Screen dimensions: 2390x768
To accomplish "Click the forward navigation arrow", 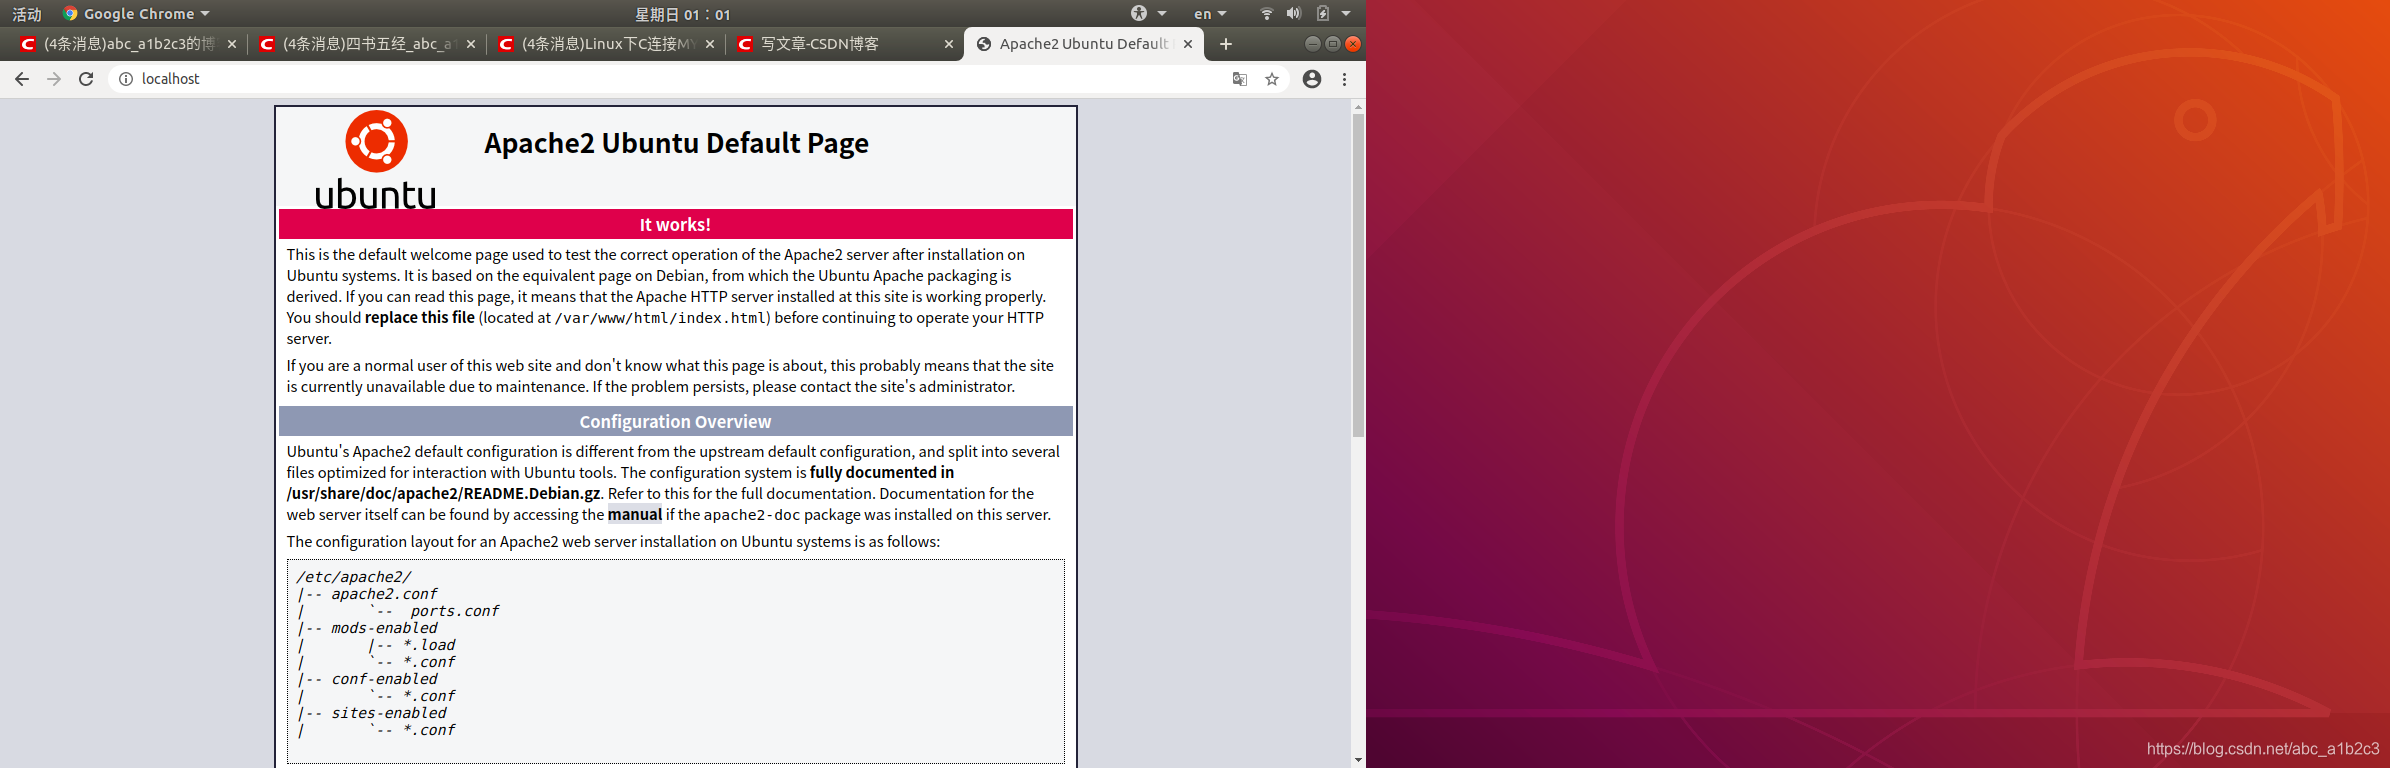I will coord(54,79).
